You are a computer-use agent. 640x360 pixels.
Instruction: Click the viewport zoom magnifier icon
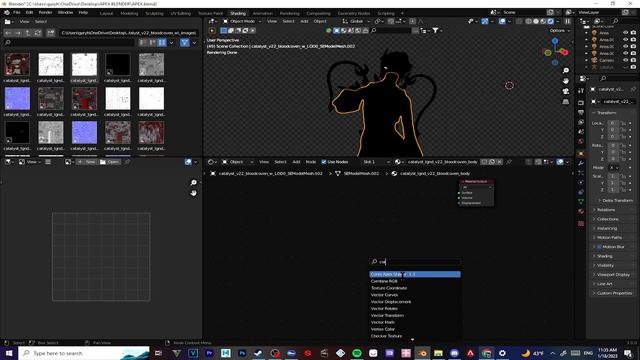[566, 71]
